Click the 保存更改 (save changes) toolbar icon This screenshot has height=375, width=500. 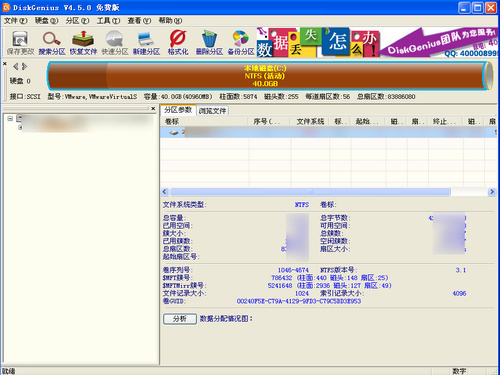[20, 43]
